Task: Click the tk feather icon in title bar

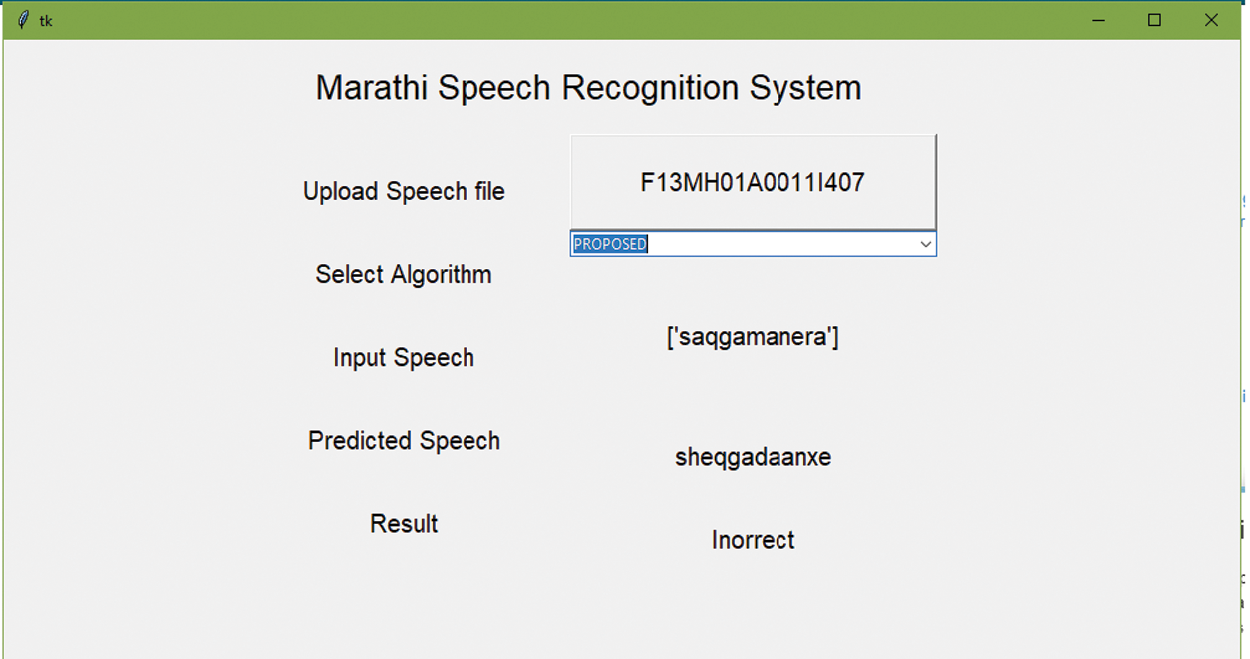Action: click(23, 20)
